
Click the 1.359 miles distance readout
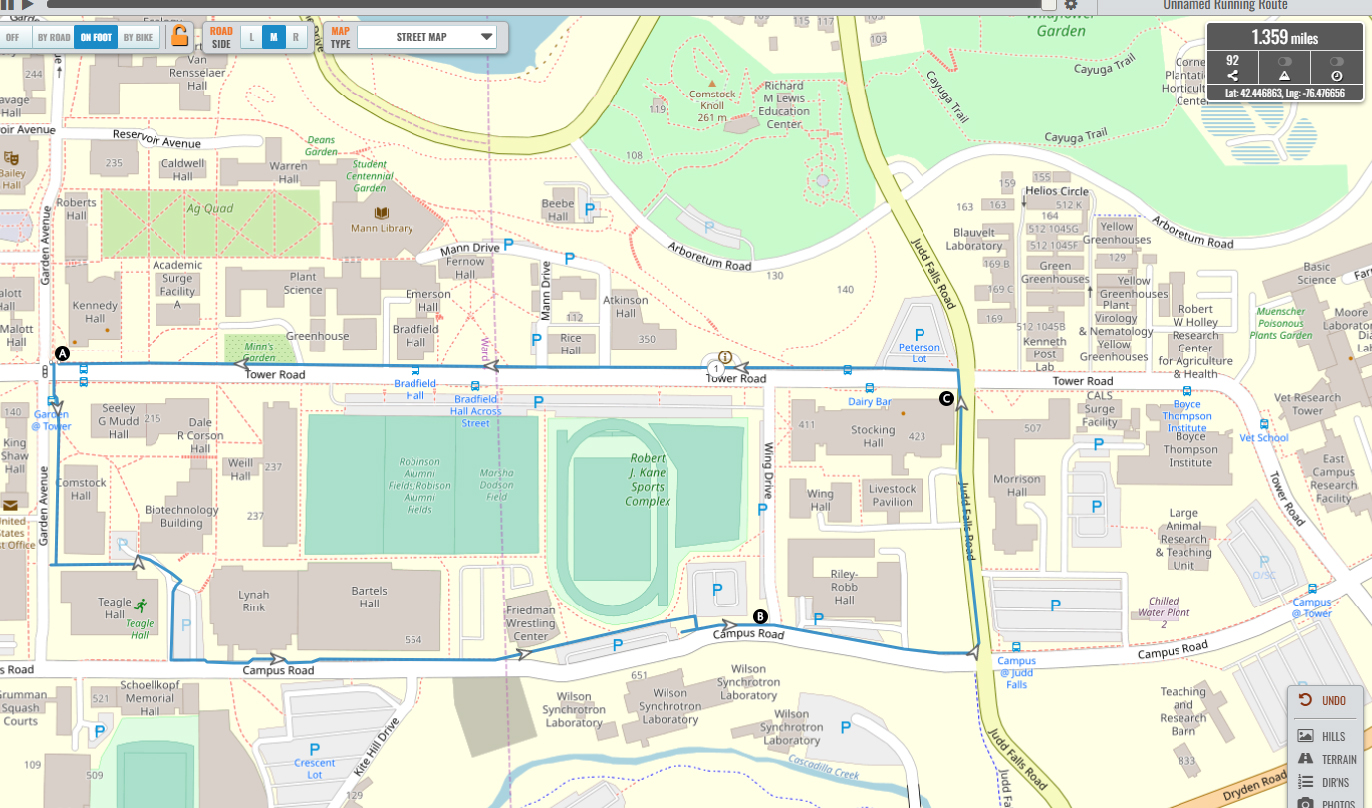click(x=1284, y=38)
